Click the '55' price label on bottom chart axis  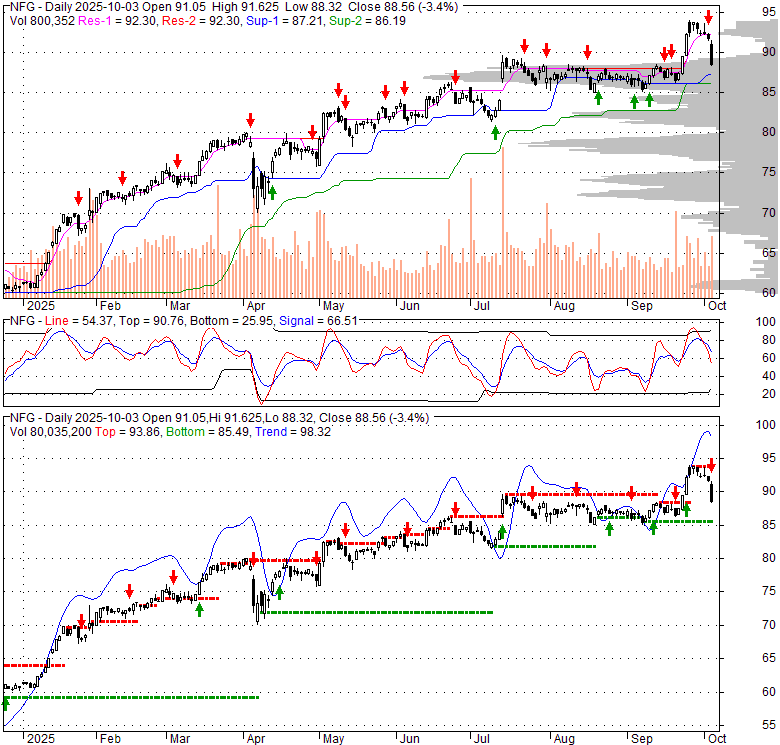click(769, 725)
